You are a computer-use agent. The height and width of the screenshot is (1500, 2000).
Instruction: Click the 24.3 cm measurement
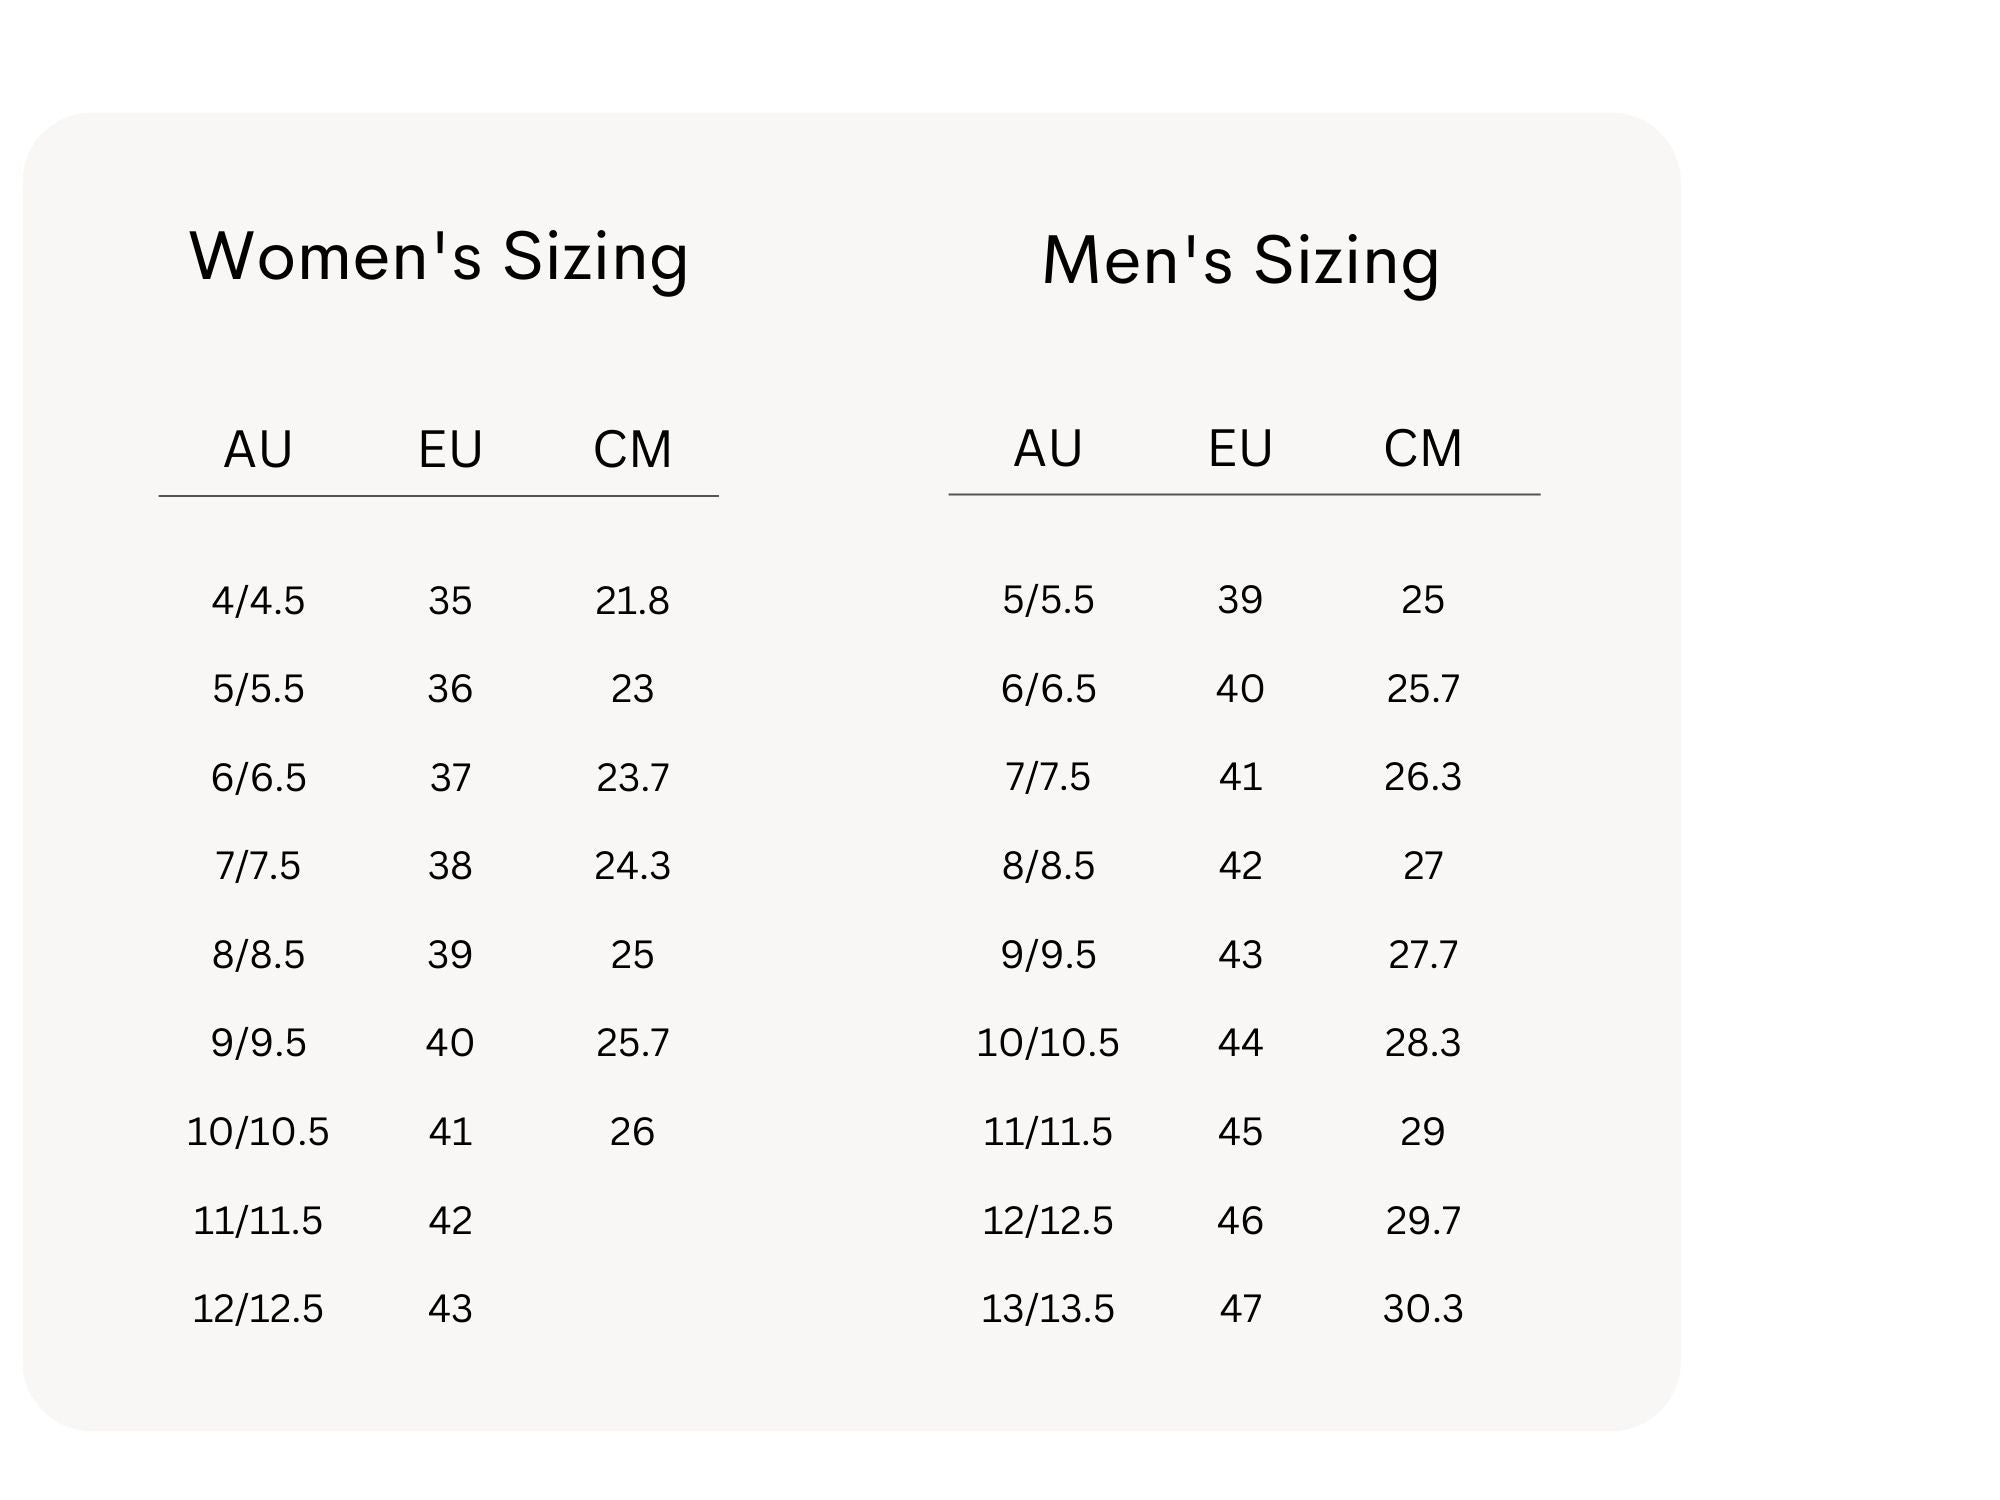(632, 866)
